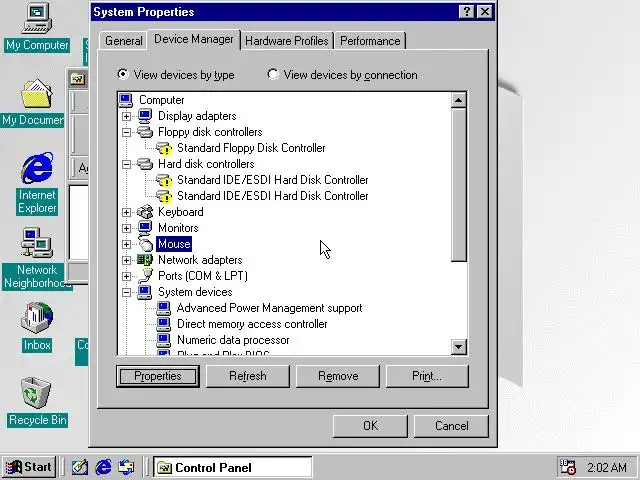Click Direct memory access controller icon
The width and height of the screenshot is (640, 480).
(164, 324)
